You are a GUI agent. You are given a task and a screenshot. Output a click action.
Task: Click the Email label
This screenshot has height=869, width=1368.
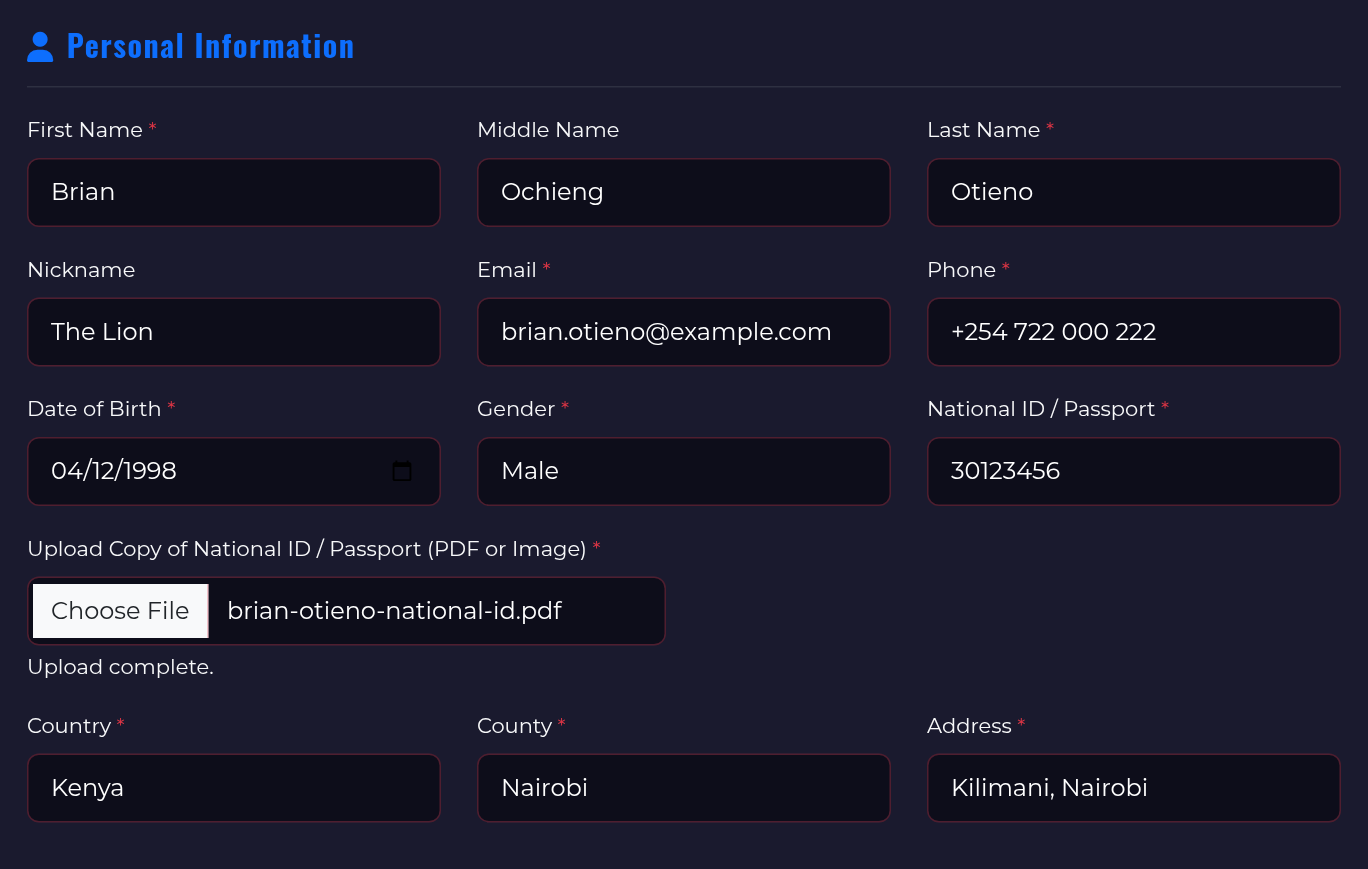(507, 270)
